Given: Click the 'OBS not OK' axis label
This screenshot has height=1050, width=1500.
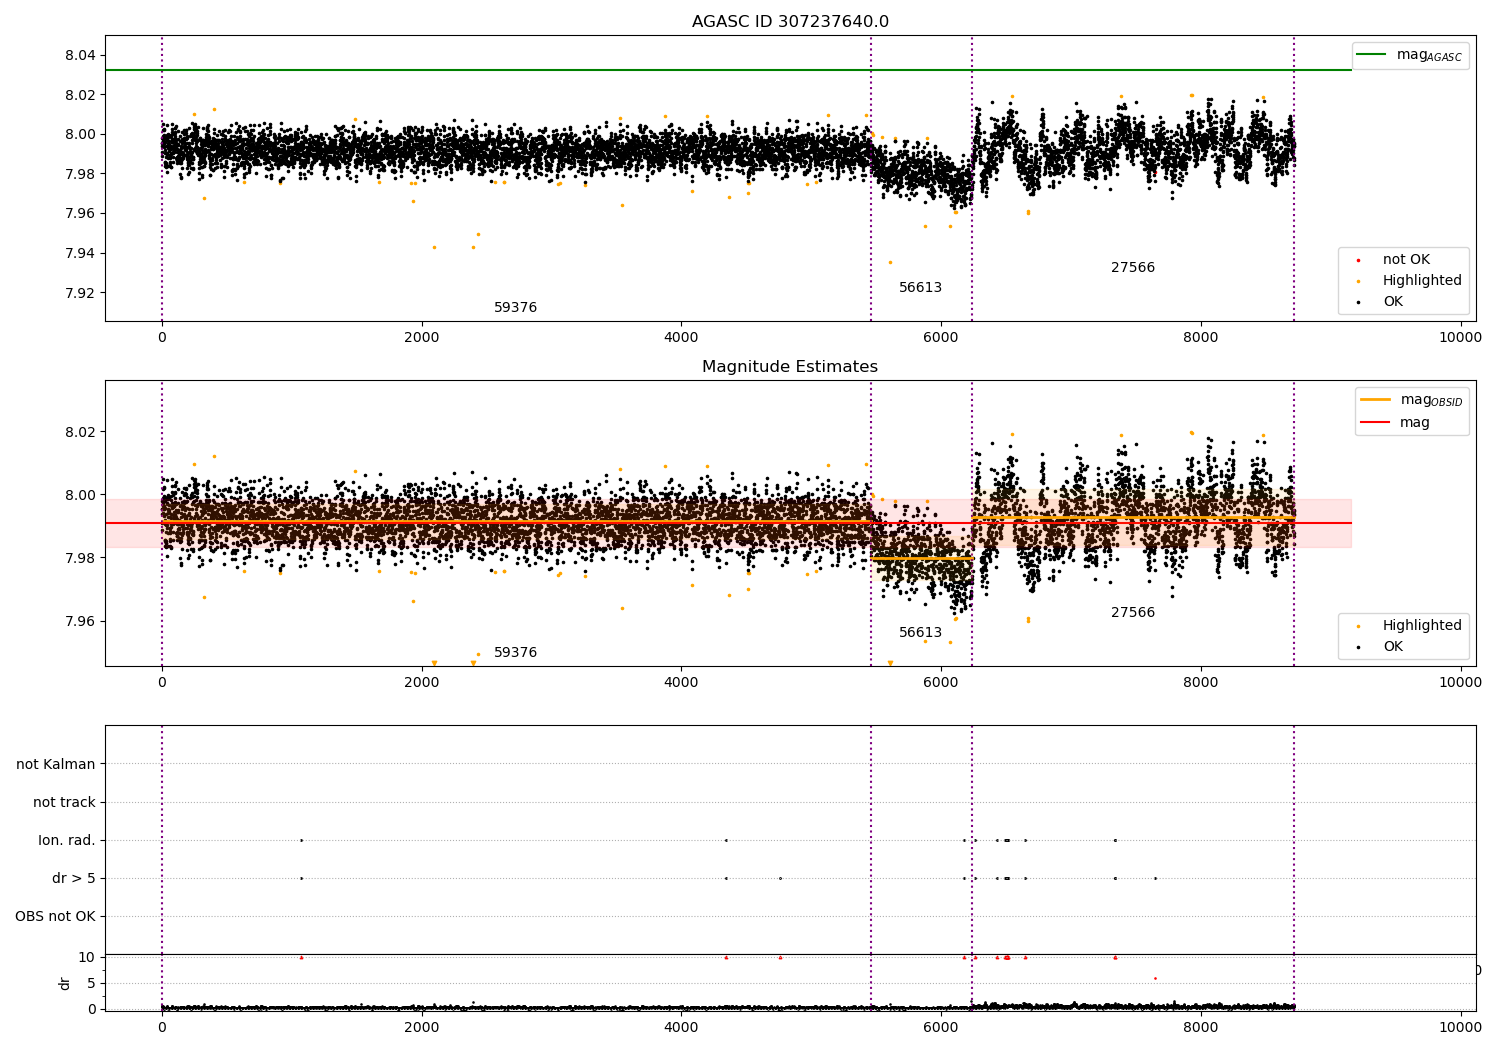Looking at the screenshot, I should point(55,917).
